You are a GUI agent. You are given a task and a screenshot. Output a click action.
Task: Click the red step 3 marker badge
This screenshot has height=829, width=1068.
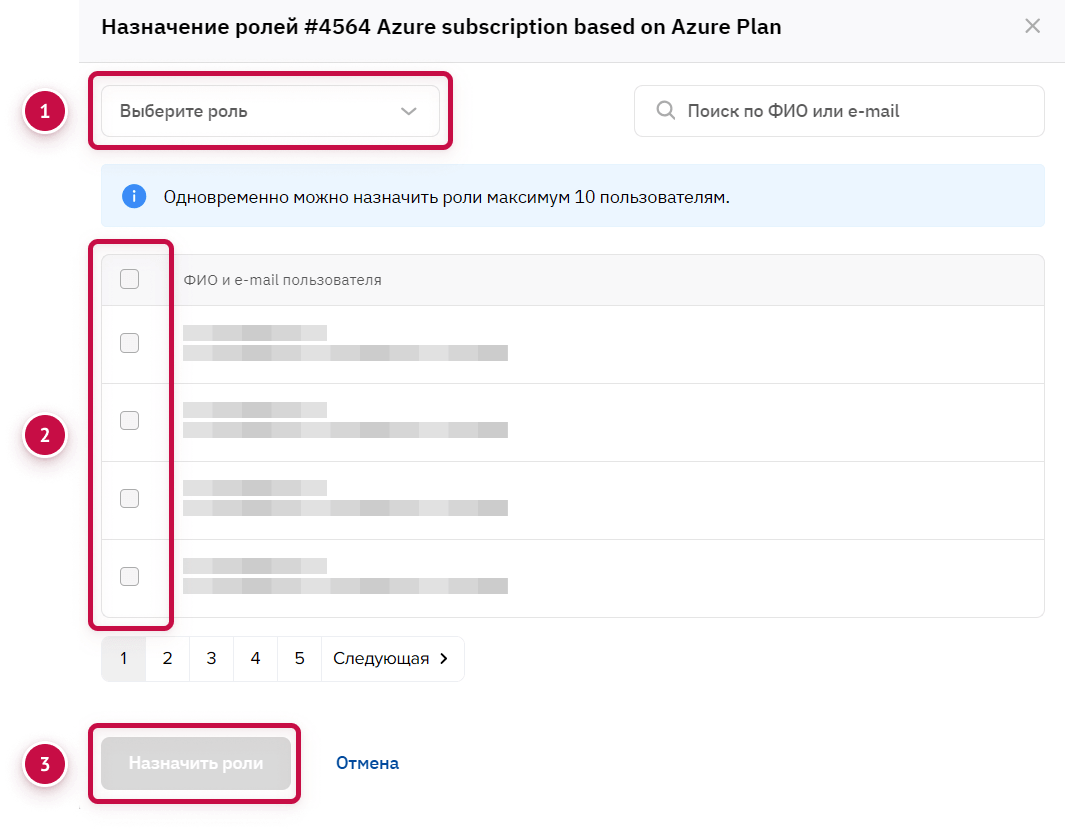click(x=45, y=765)
